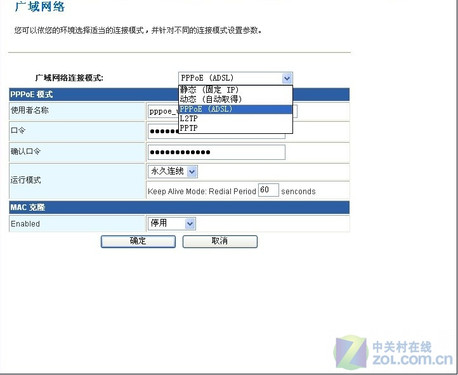The height and width of the screenshot is (375, 458).
Task: Open the 运行模式 永久连续 dropdown
Action: pos(173,172)
